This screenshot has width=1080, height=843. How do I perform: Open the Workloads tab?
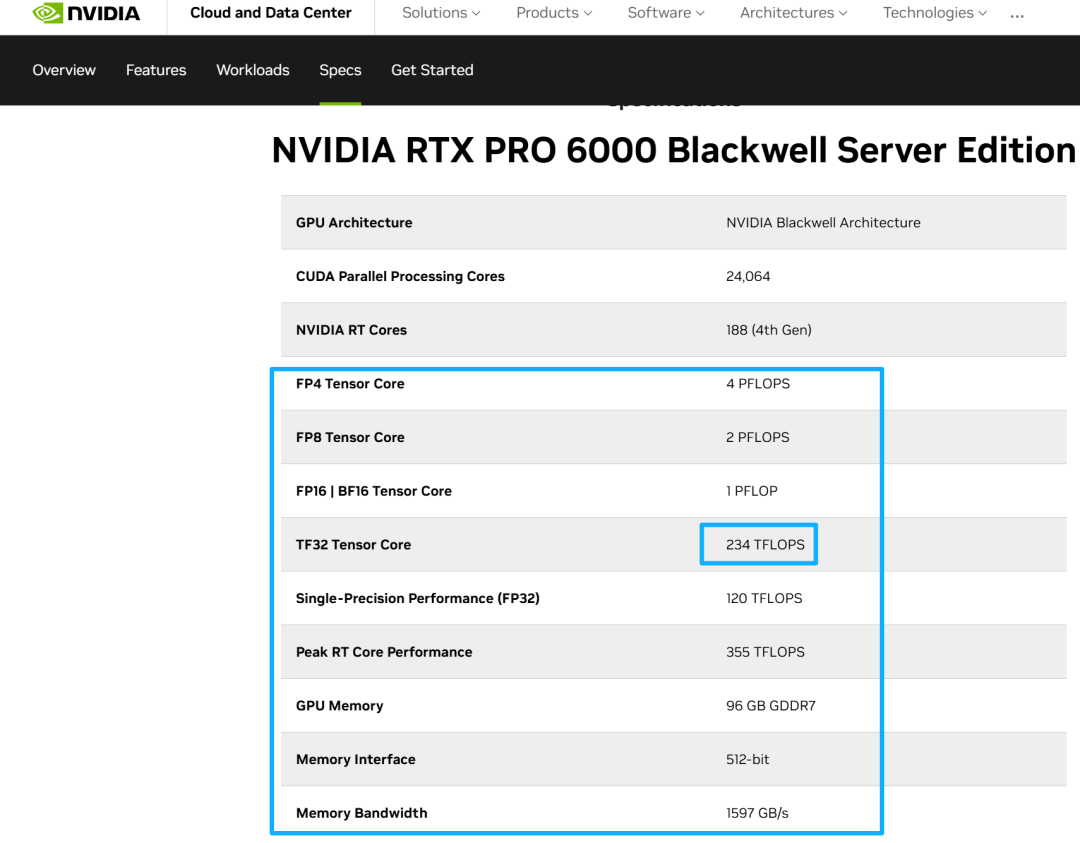253,70
